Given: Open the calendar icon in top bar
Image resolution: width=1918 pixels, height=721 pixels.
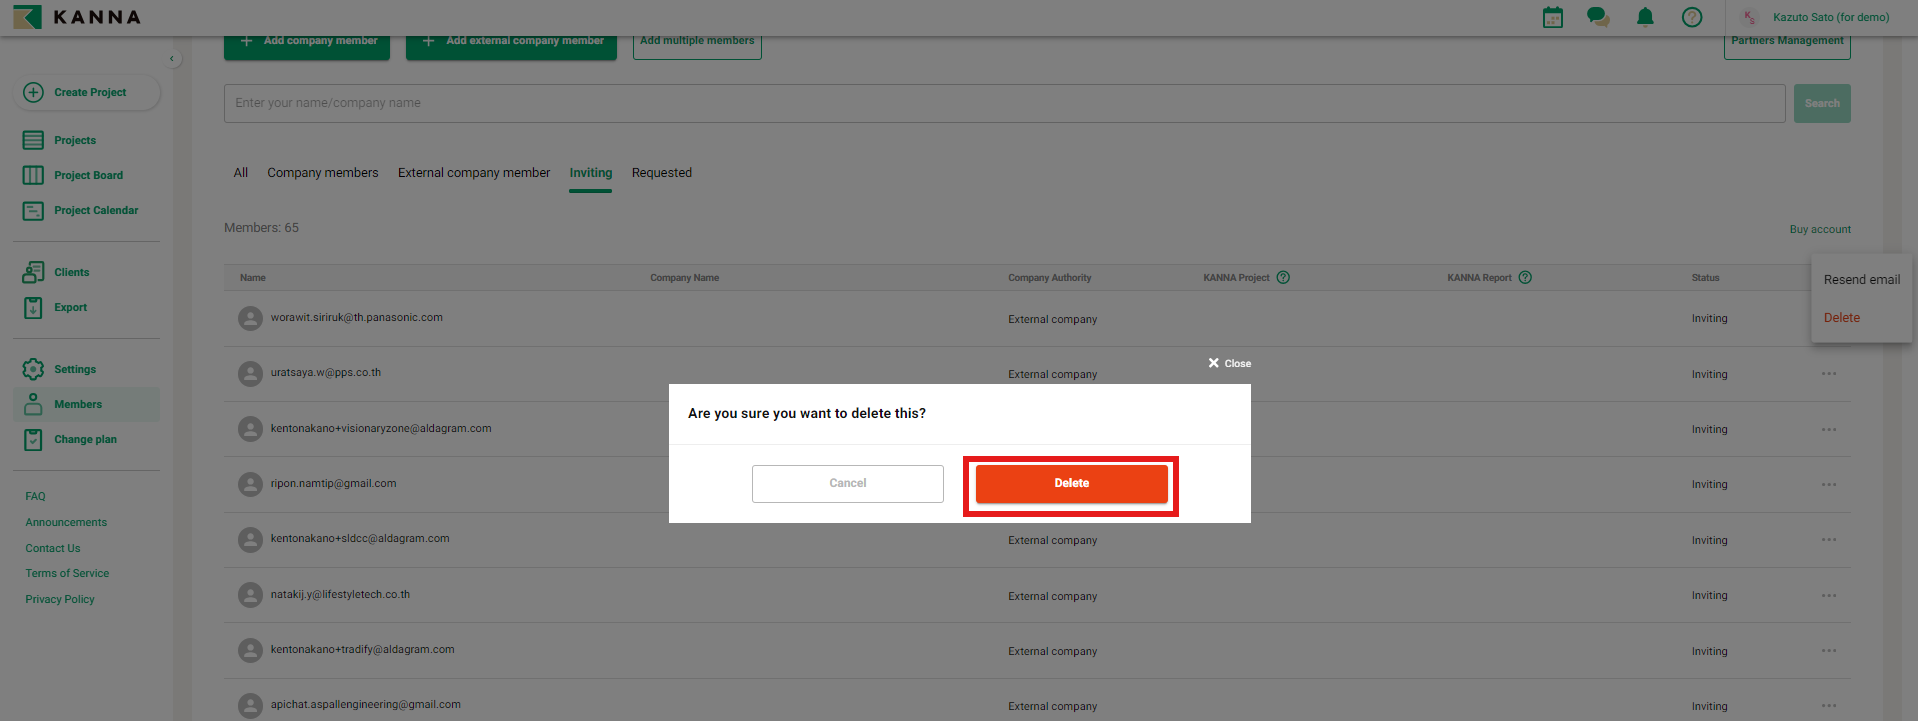Looking at the screenshot, I should pos(1552,17).
